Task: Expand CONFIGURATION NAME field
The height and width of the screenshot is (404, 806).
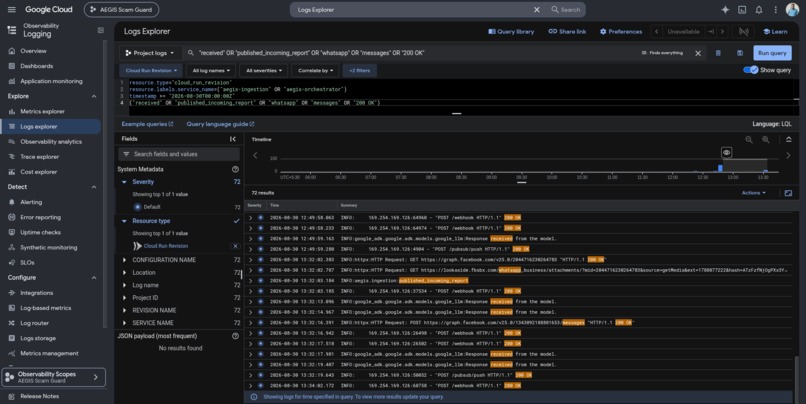Action: pyautogui.click(x=124, y=260)
